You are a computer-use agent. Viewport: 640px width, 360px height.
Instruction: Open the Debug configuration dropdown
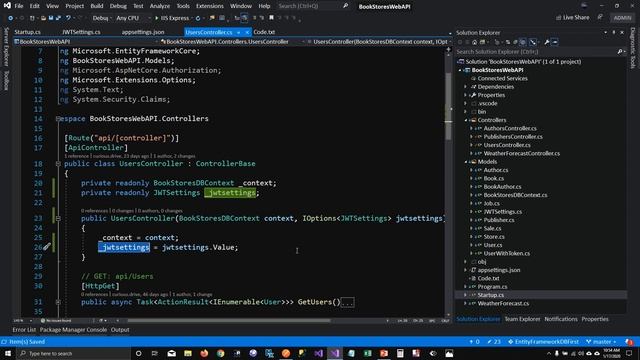(x=102, y=18)
